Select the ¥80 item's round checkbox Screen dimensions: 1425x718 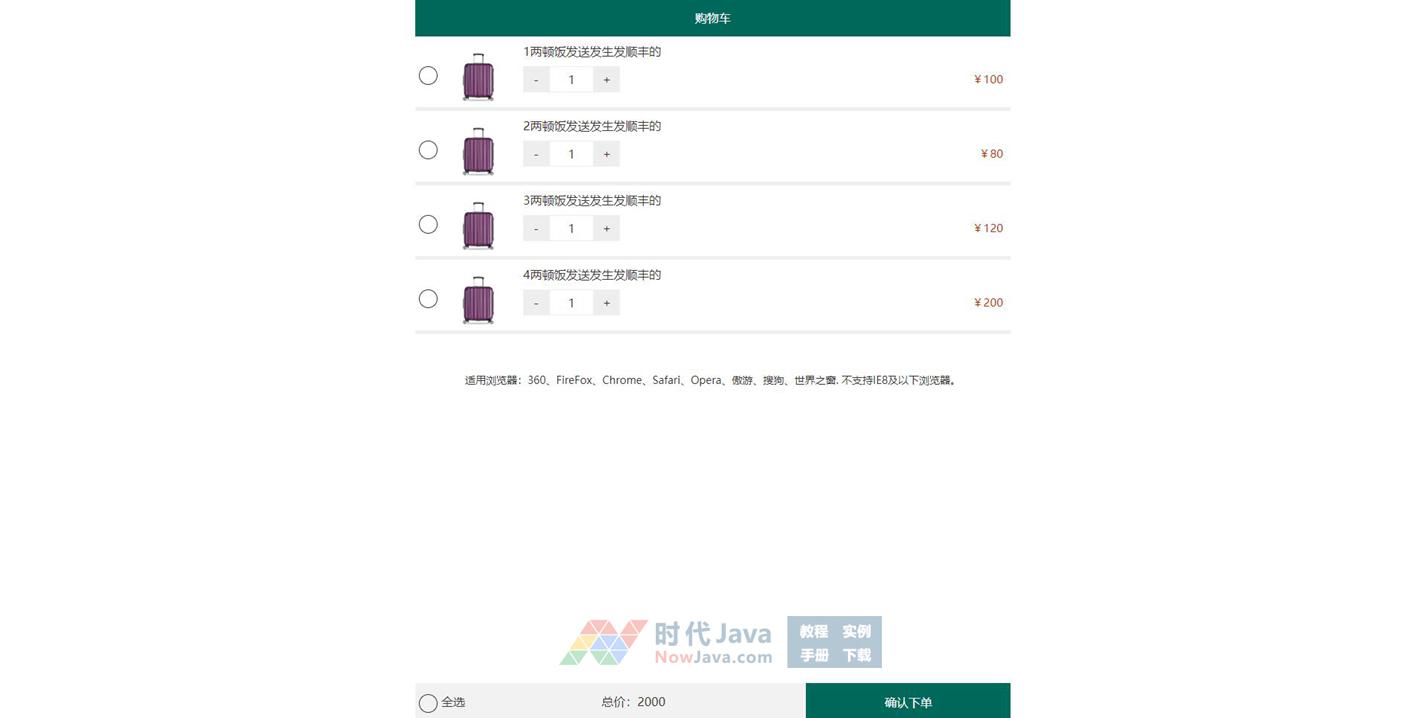pyautogui.click(x=428, y=150)
